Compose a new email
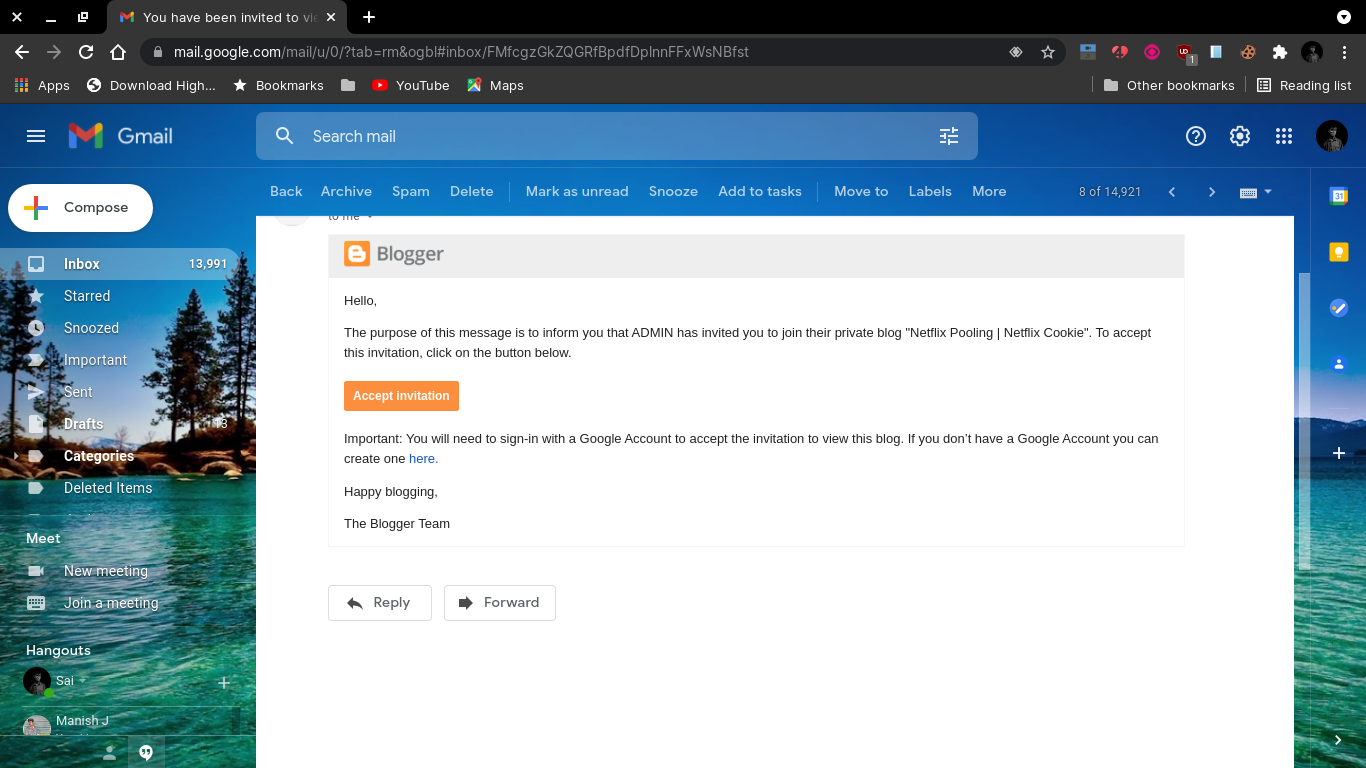1366x768 pixels. click(81, 208)
